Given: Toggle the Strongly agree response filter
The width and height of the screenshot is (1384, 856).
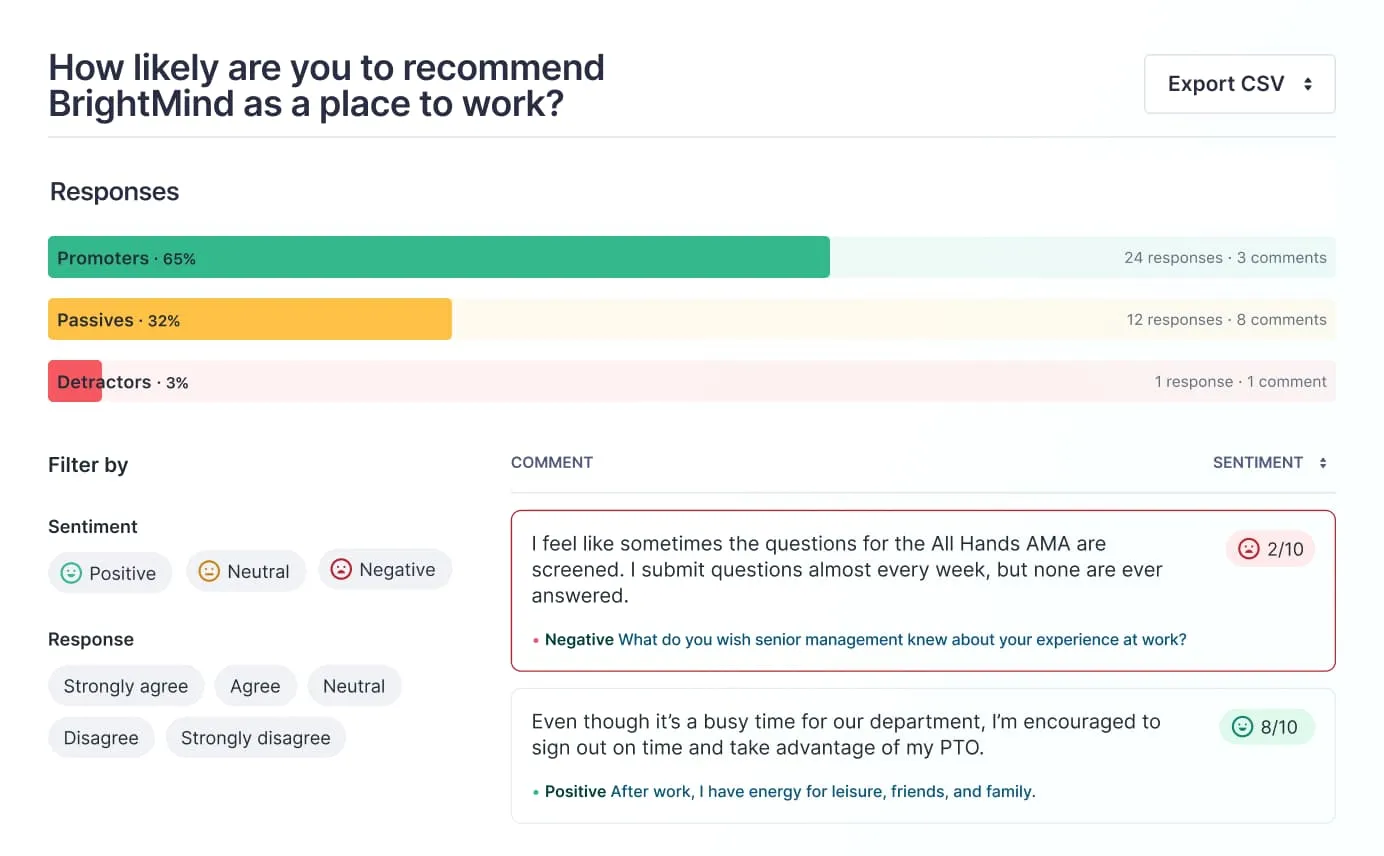Looking at the screenshot, I should 126,686.
